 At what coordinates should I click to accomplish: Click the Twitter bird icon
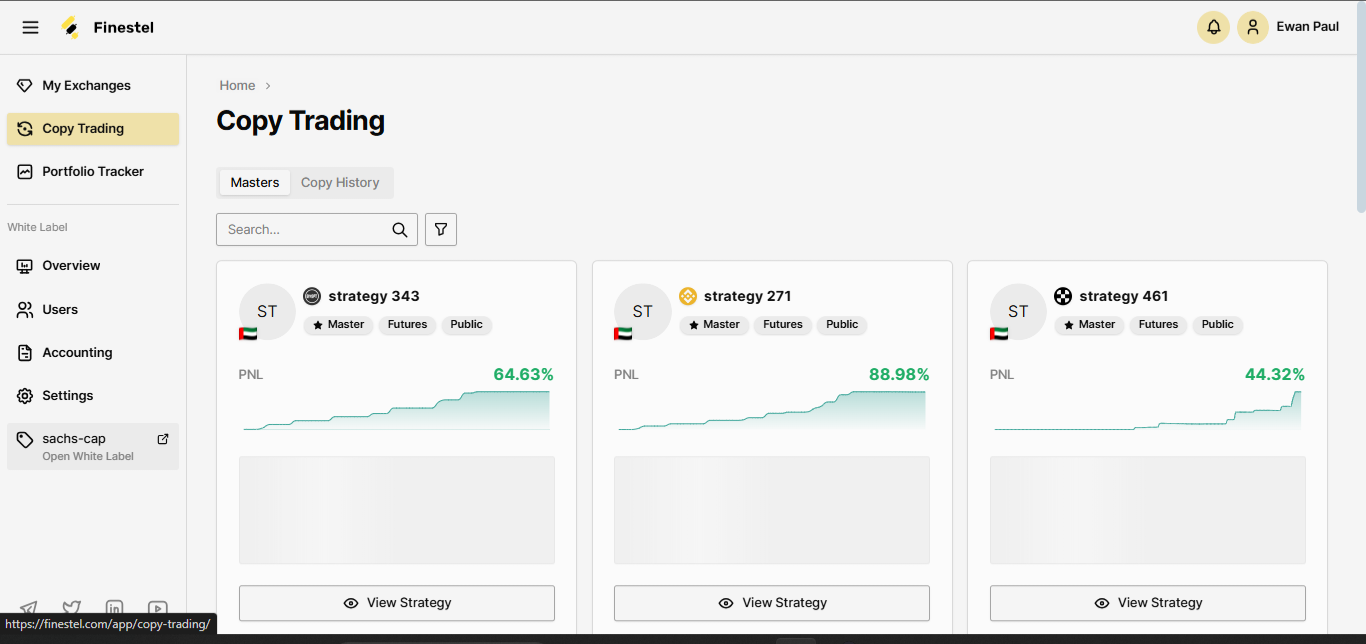tap(71, 608)
